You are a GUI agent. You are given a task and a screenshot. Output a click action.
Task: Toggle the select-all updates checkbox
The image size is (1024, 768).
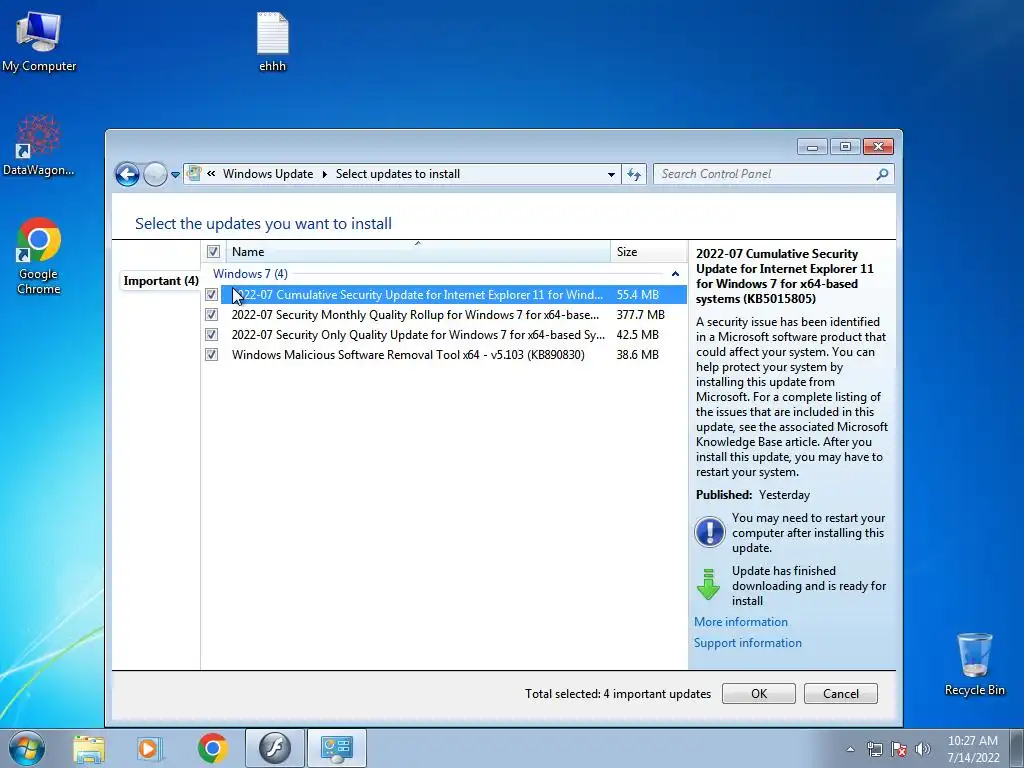[x=213, y=251]
